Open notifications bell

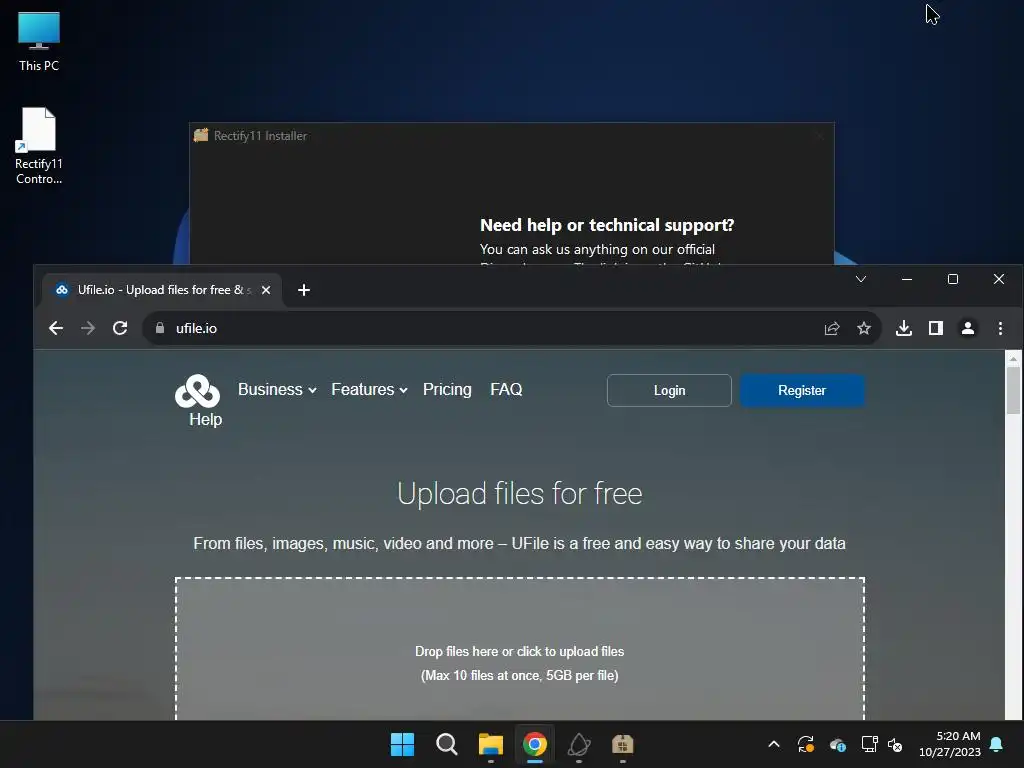pos(997,744)
